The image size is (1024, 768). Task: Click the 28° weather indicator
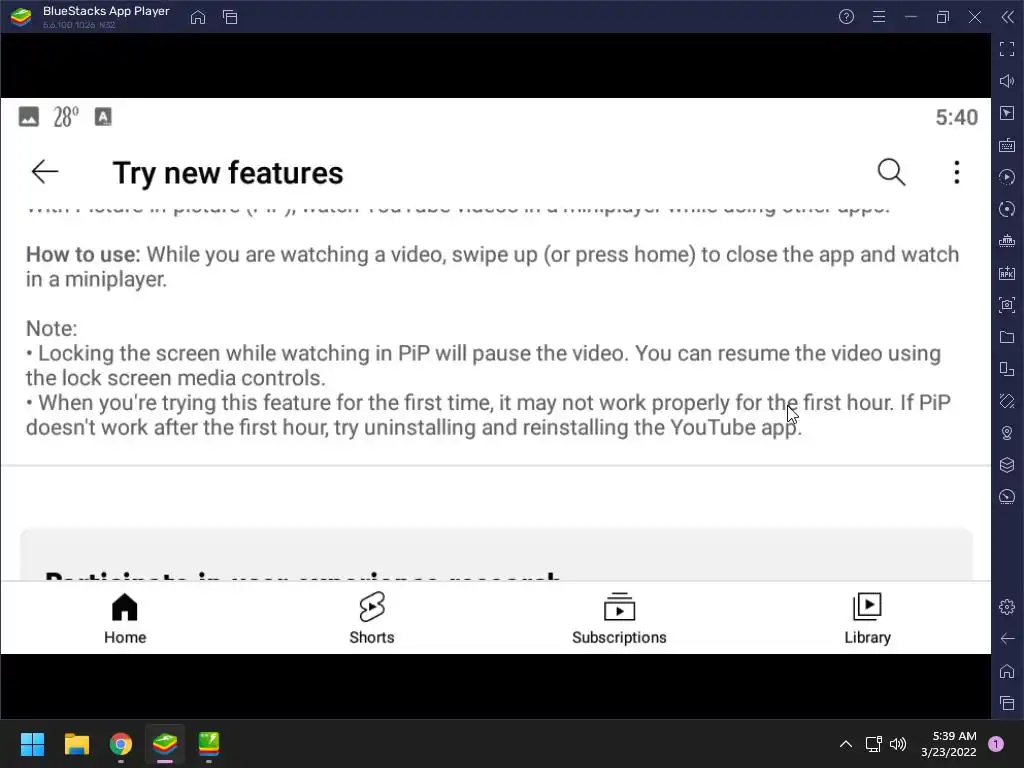(66, 117)
